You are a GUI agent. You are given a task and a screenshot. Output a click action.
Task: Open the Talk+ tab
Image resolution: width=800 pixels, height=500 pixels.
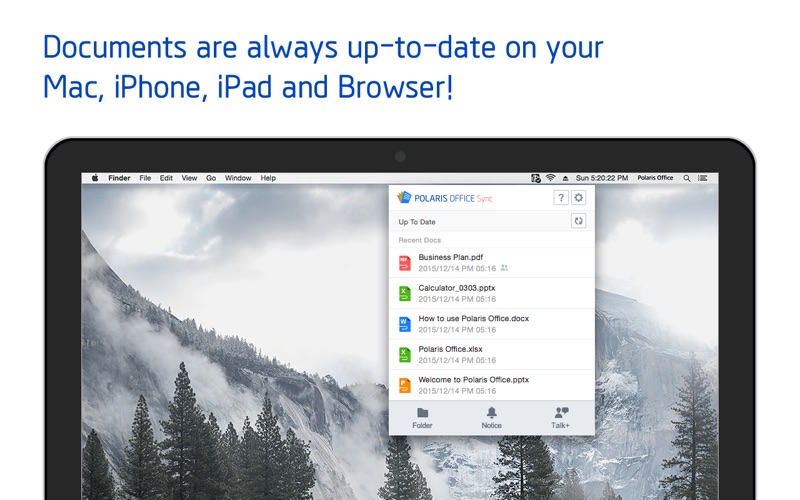coord(561,418)
